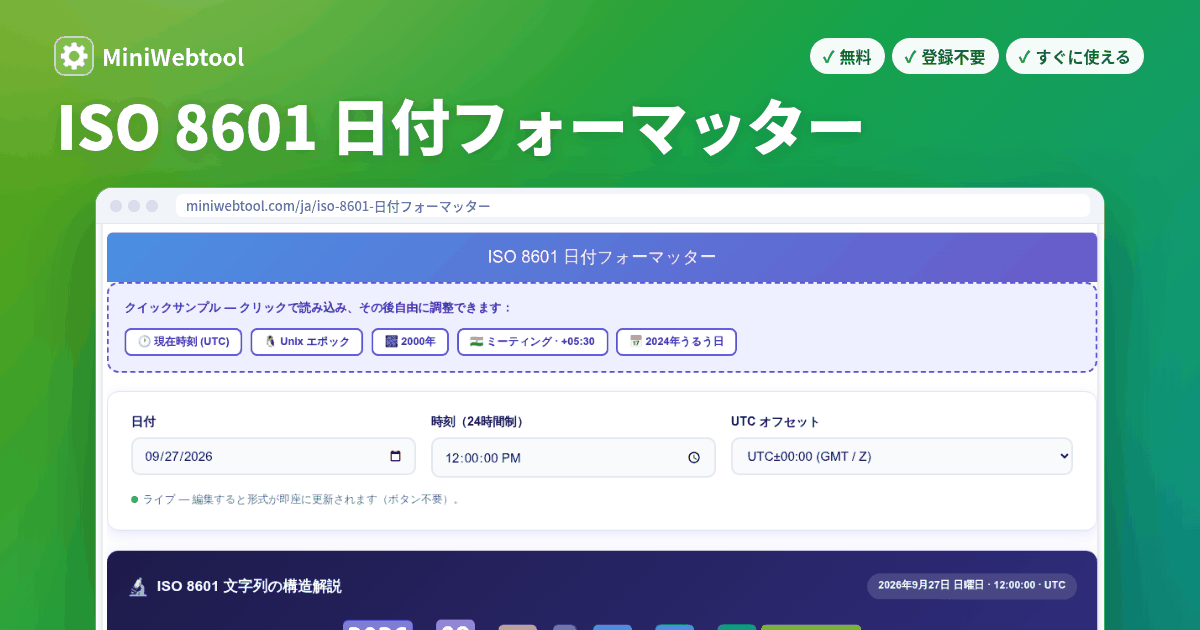This screenshot has width=1200, height=630.
Task: Open the calendar picker icon in date field
Action: (x=395, y=456)
